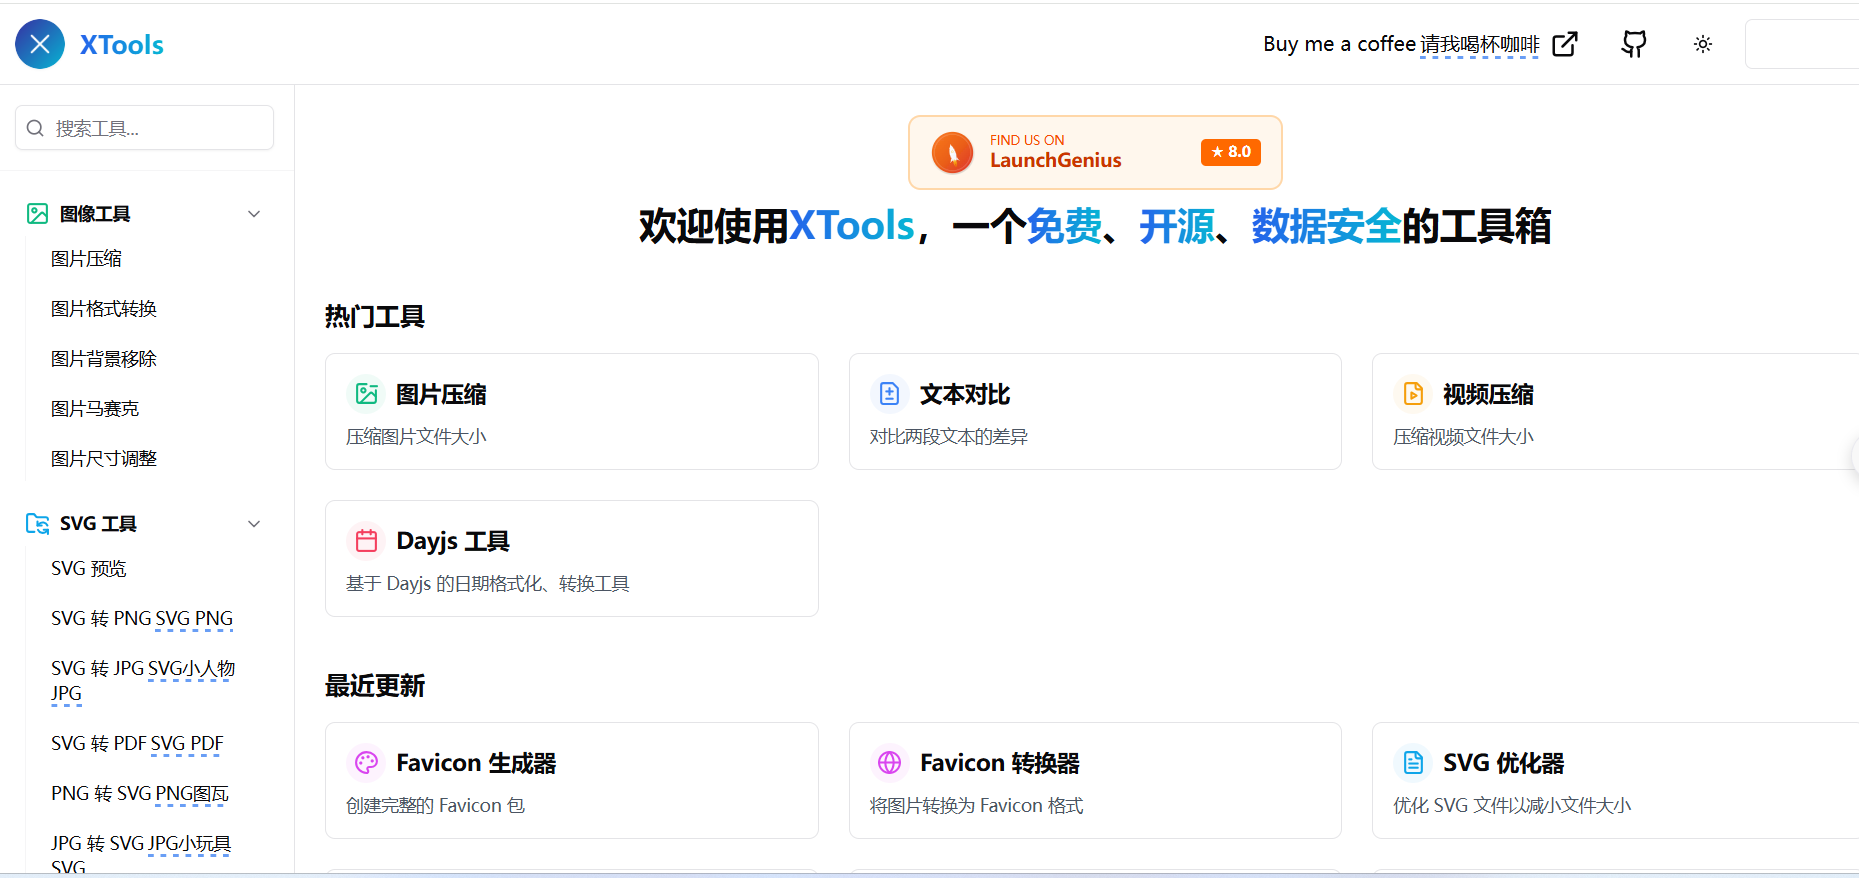Click the LaunchGenius rocket icon

[x=953, y=153]
